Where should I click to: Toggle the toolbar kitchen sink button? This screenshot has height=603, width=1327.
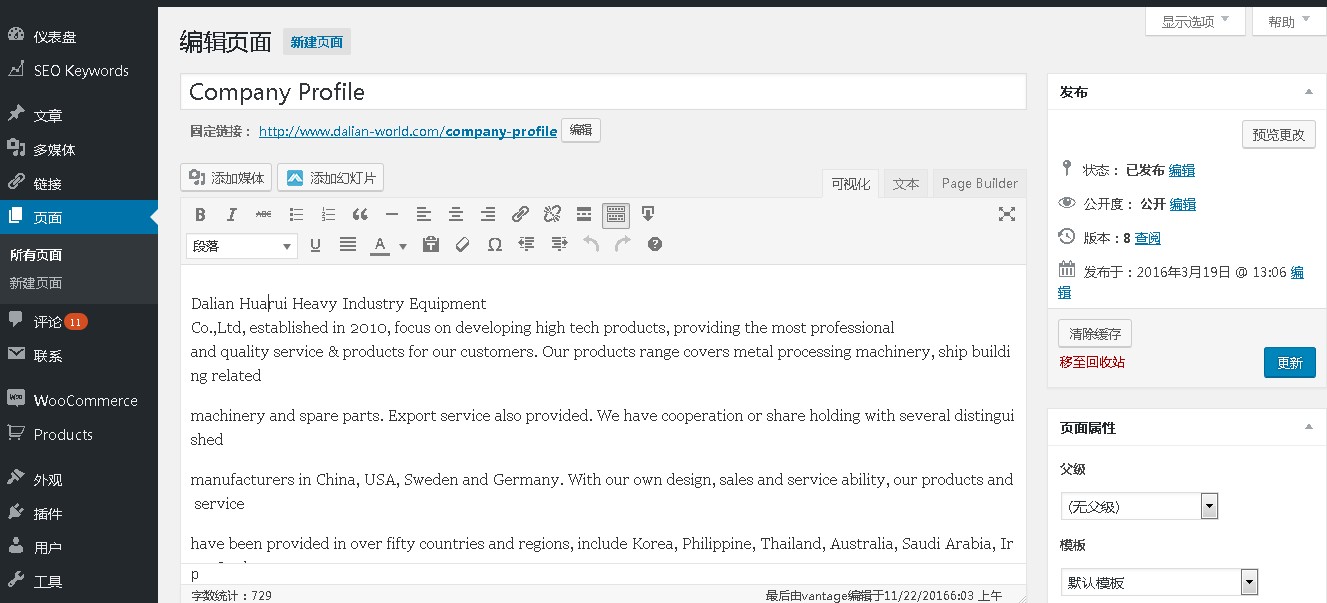point(616,214)
